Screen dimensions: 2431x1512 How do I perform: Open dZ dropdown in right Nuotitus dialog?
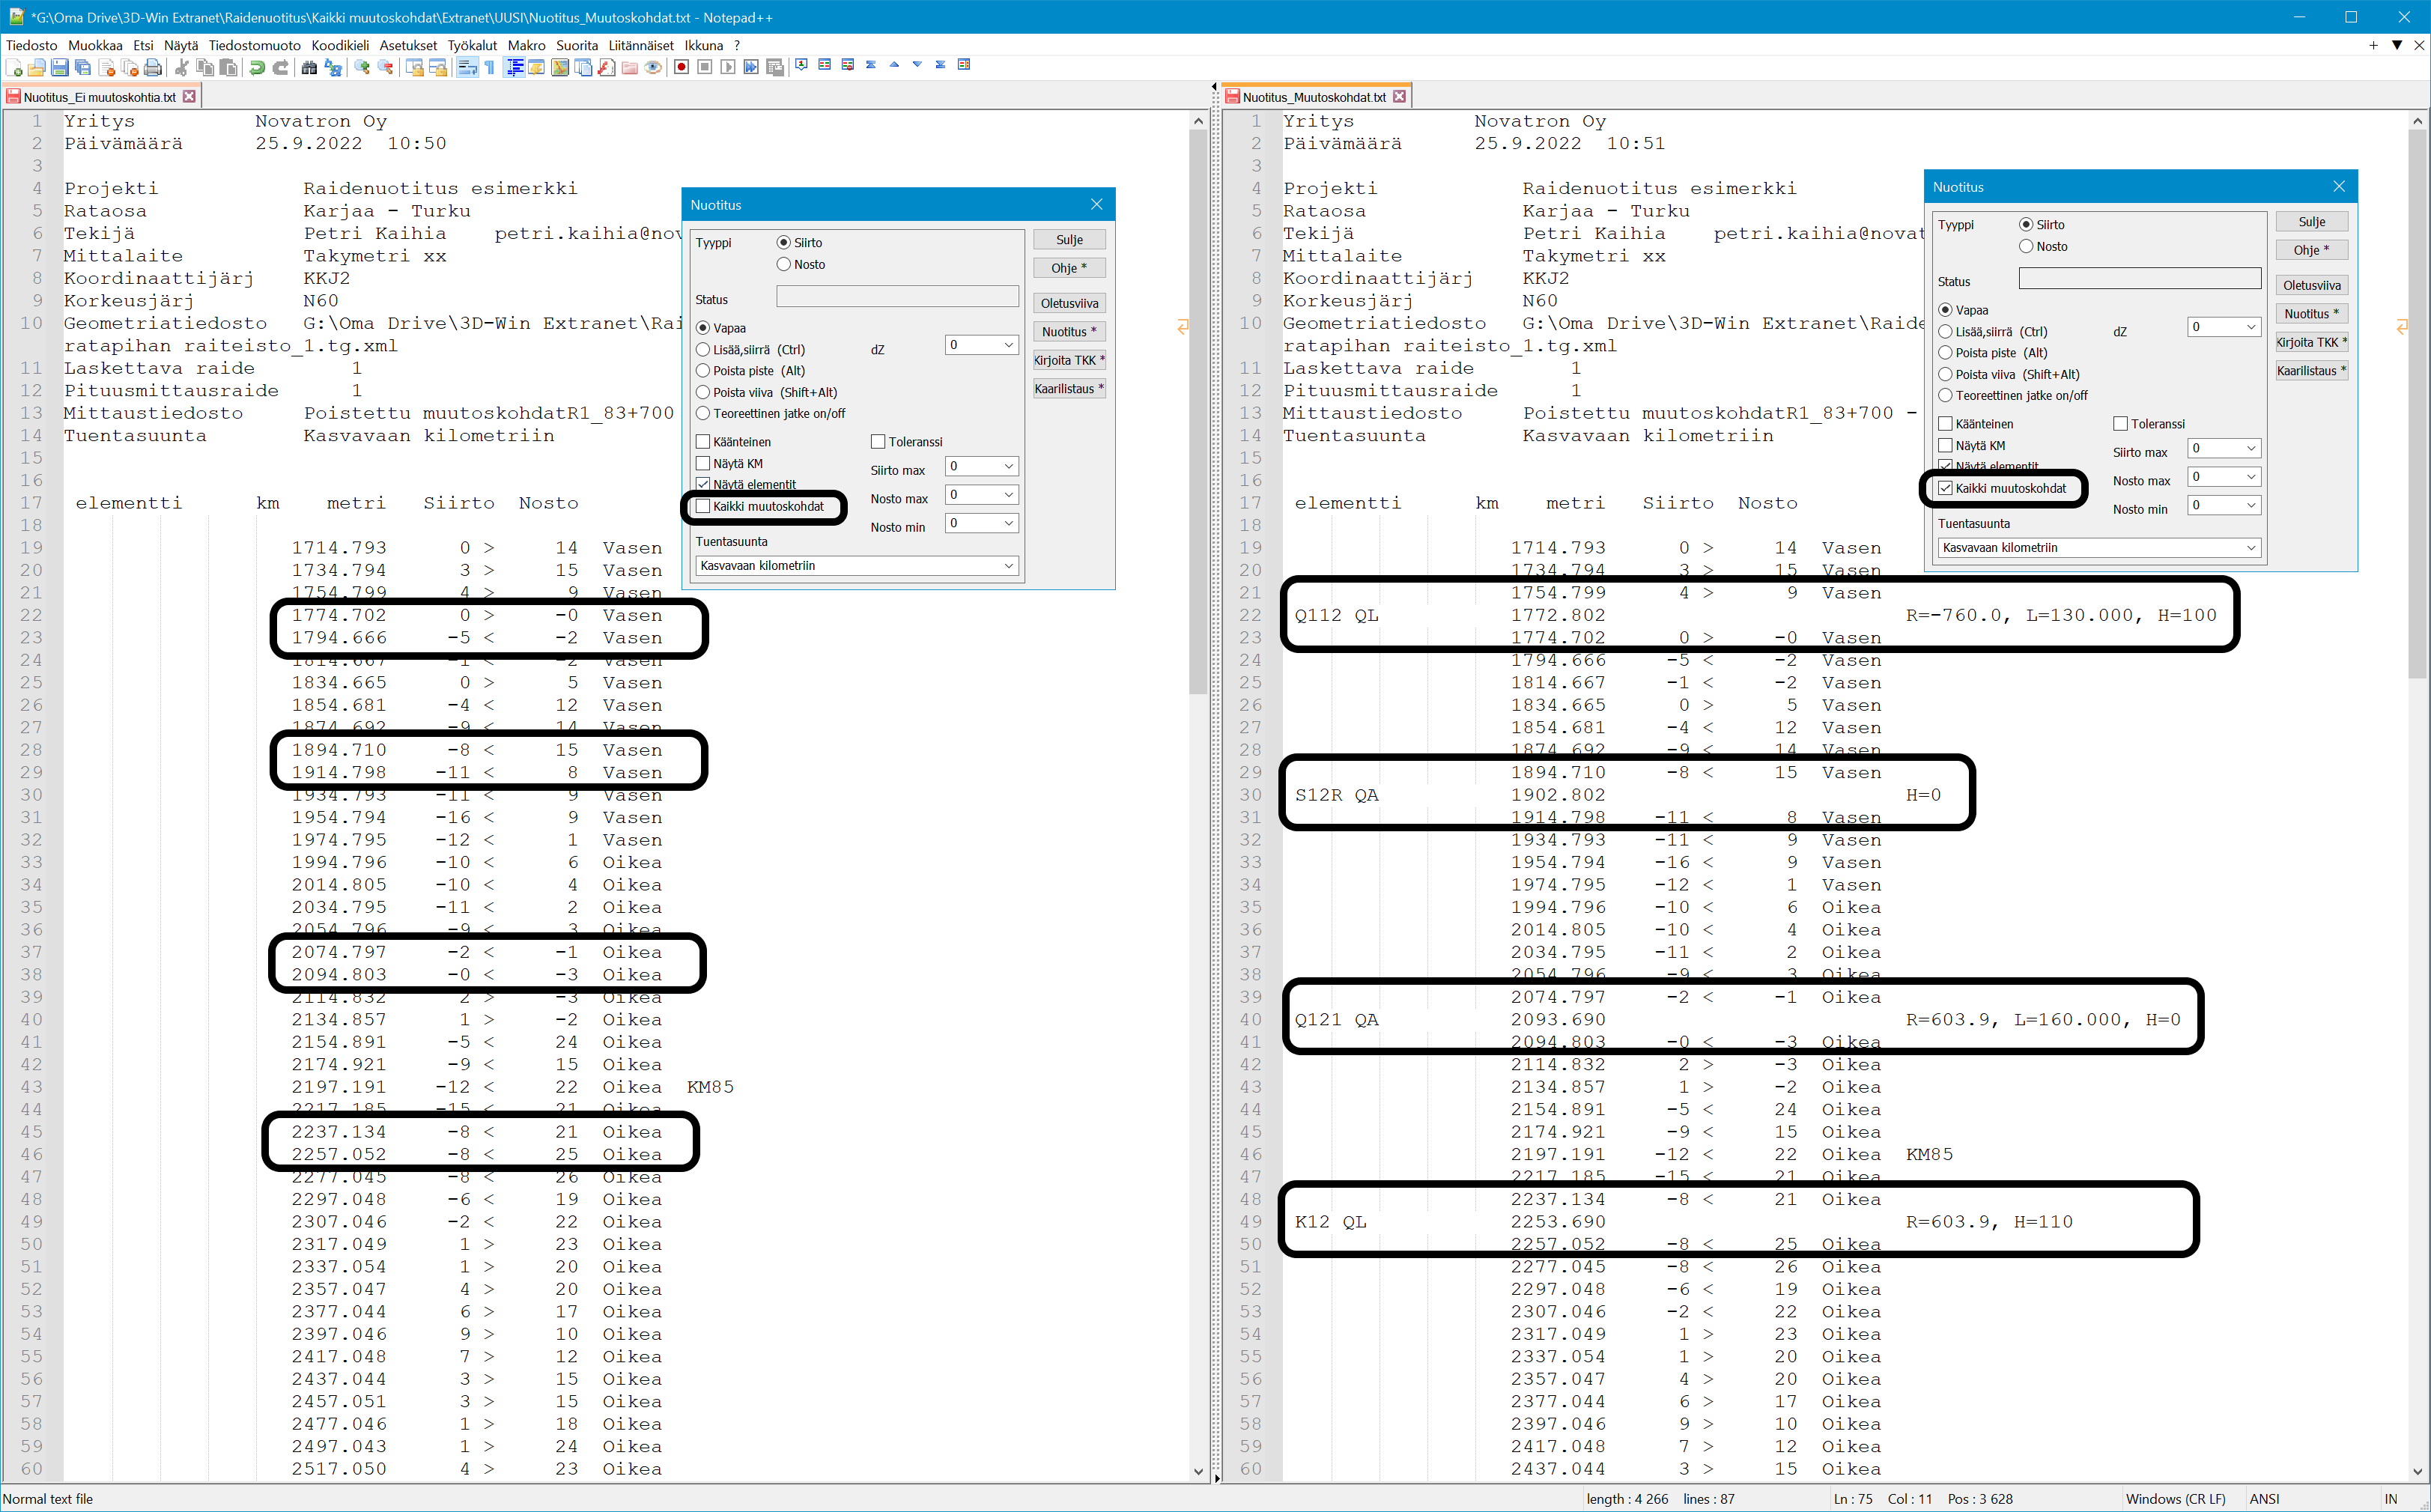(2251, 327)
